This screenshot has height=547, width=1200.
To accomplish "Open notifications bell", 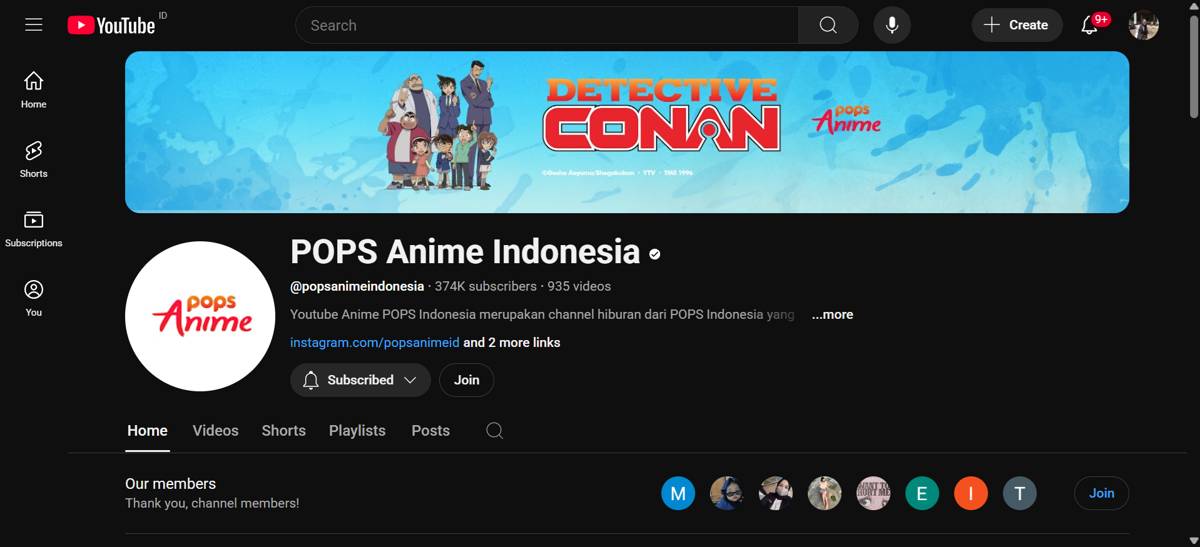I will (1090, 25).
